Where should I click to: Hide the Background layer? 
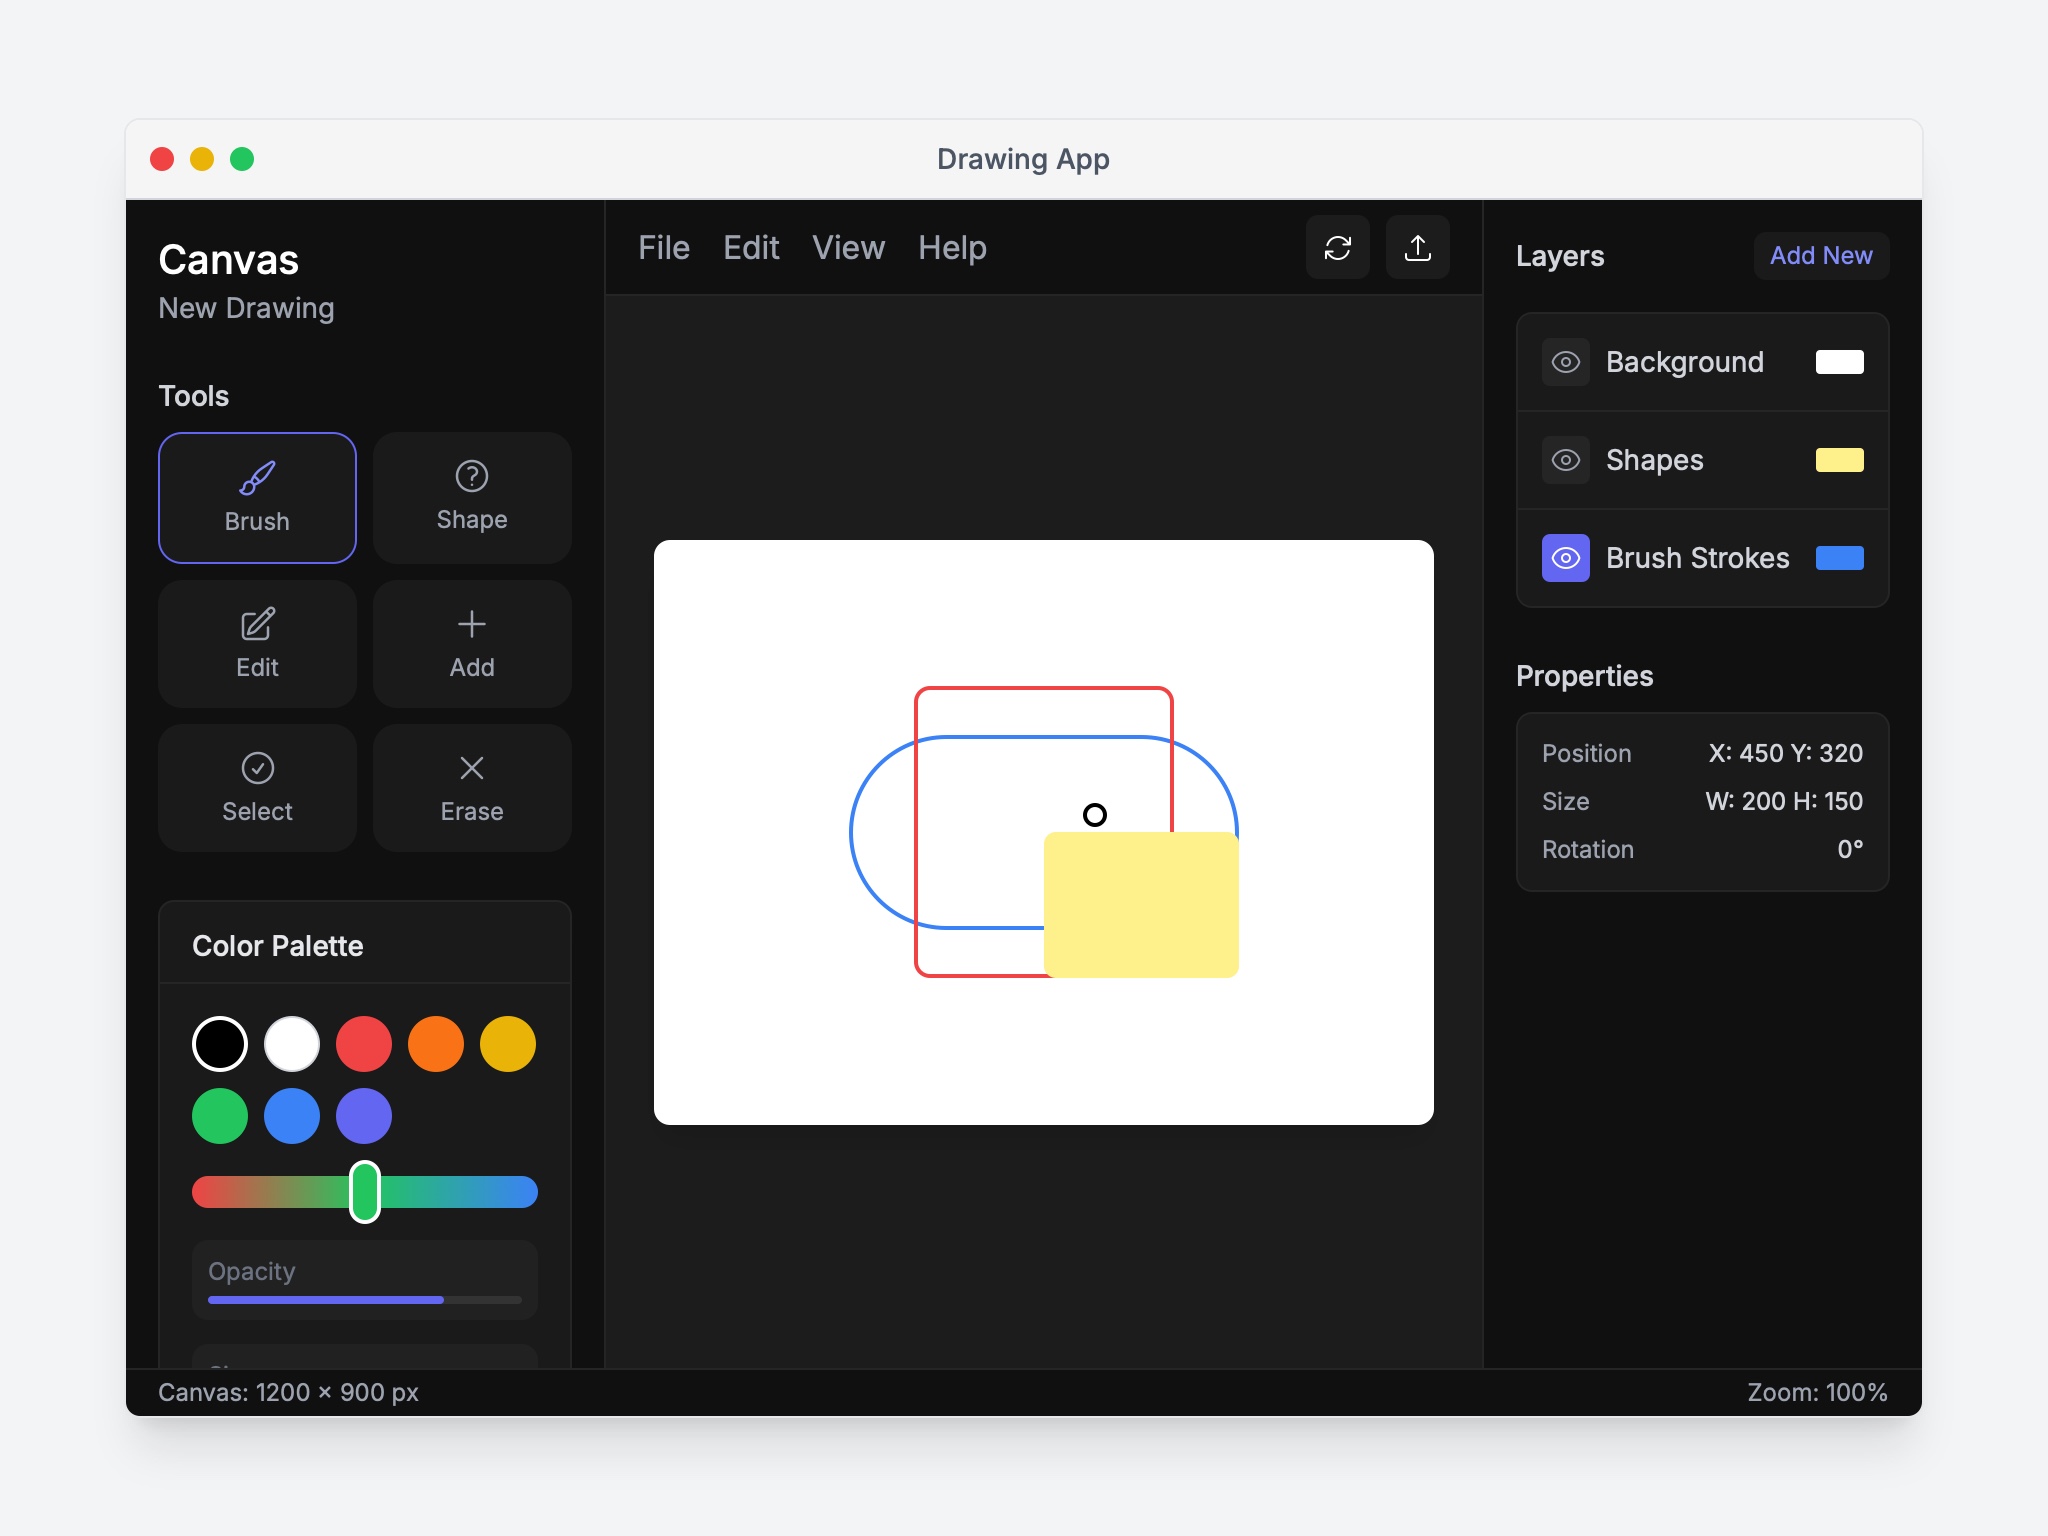click(x=1566, y=361)
